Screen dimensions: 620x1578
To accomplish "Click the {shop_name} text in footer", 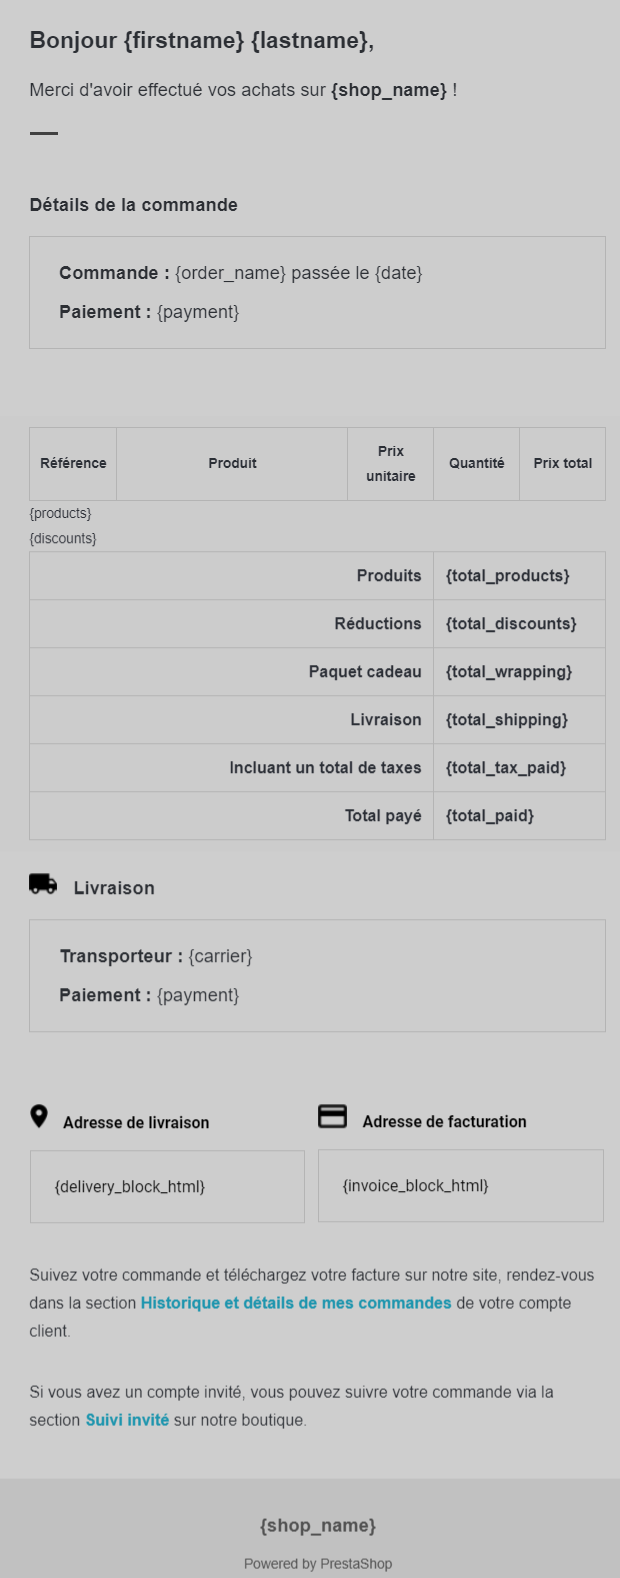I will (318, 1526).
